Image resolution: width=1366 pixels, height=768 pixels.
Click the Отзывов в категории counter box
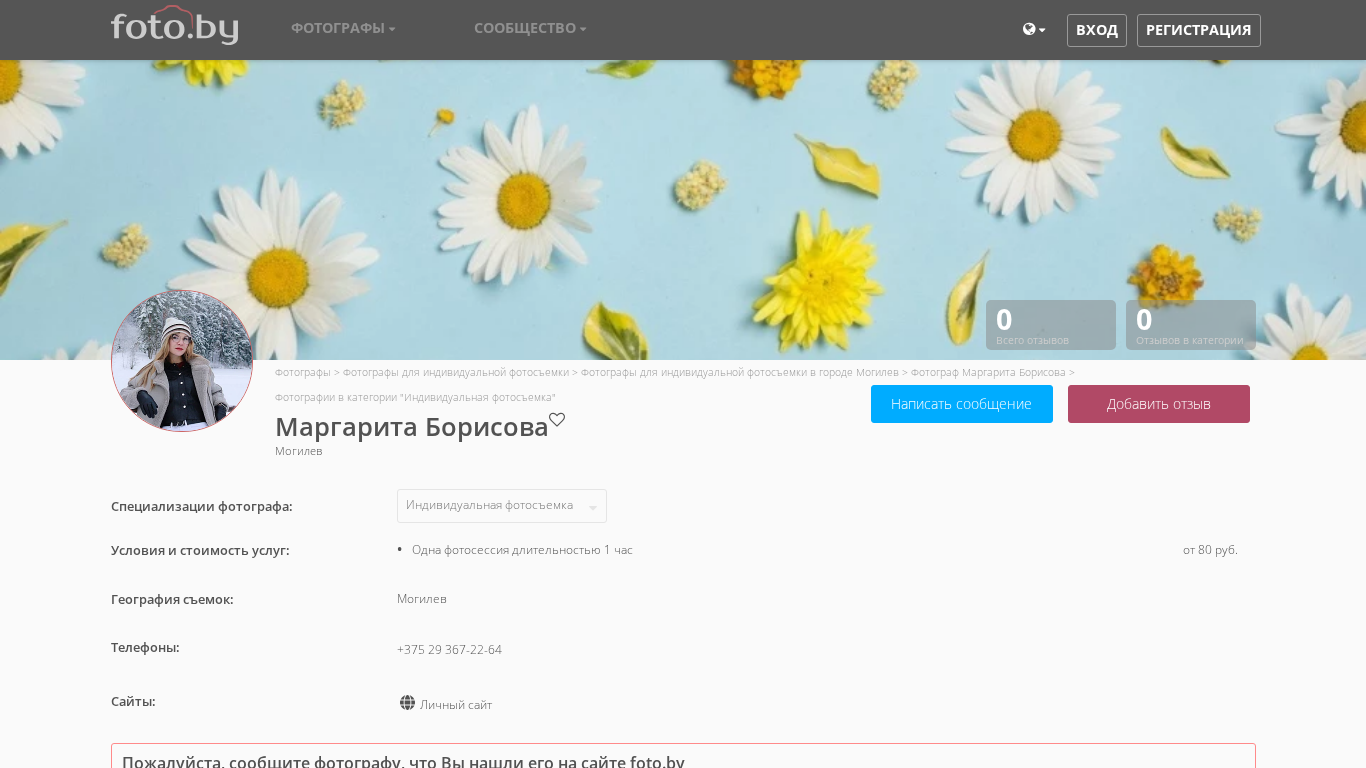tap(1190, 325)
